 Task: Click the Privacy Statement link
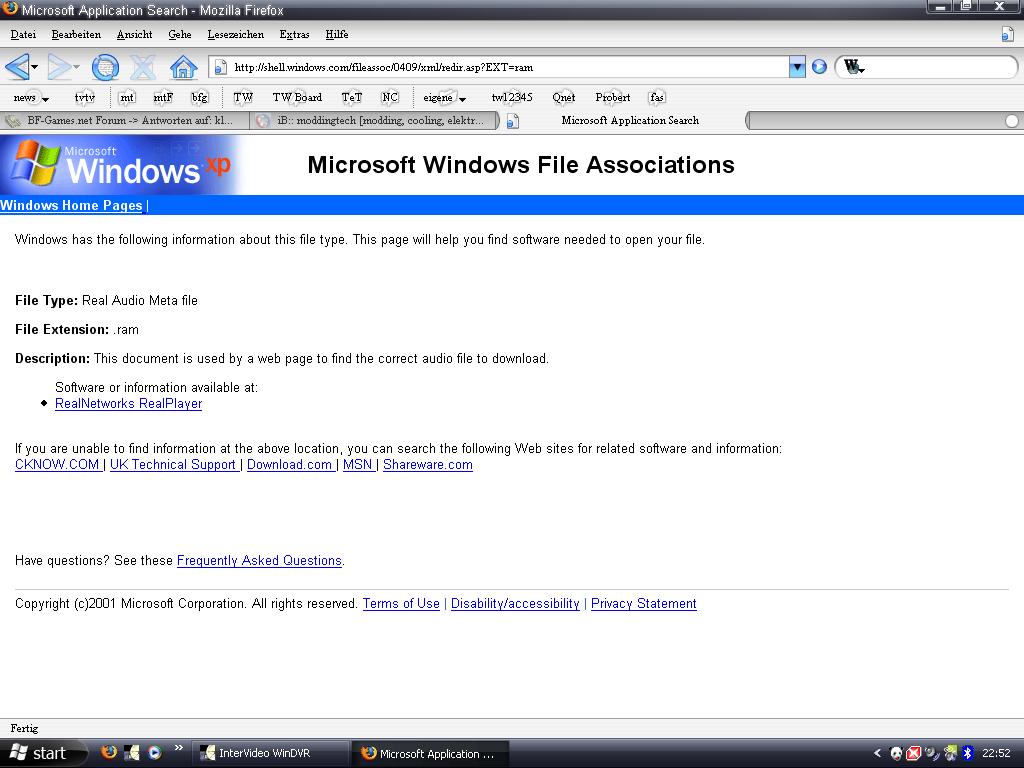pyautogui.click(x=643, y=604)
